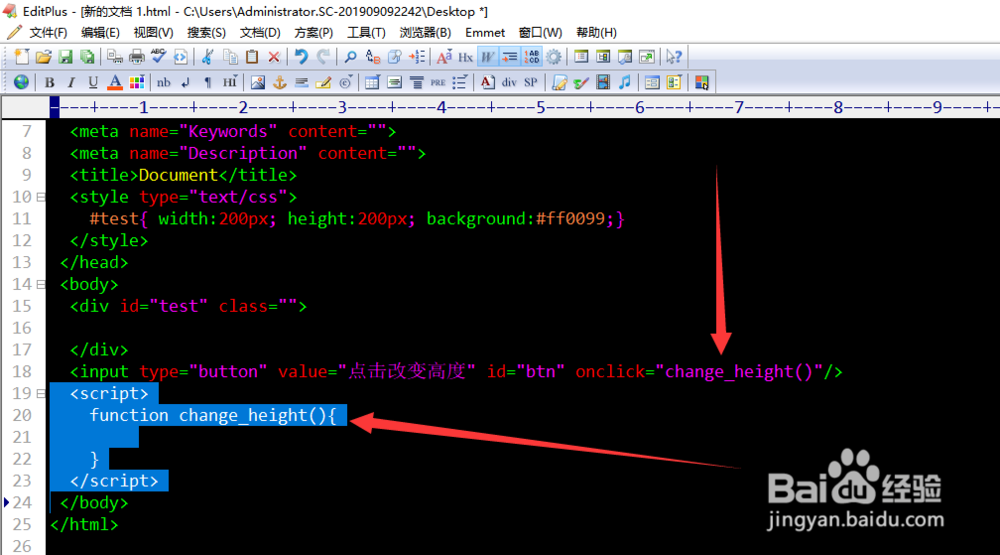Open 编辑(E) menu
This screenshot has height=555, width=1000.
point(100,33)
